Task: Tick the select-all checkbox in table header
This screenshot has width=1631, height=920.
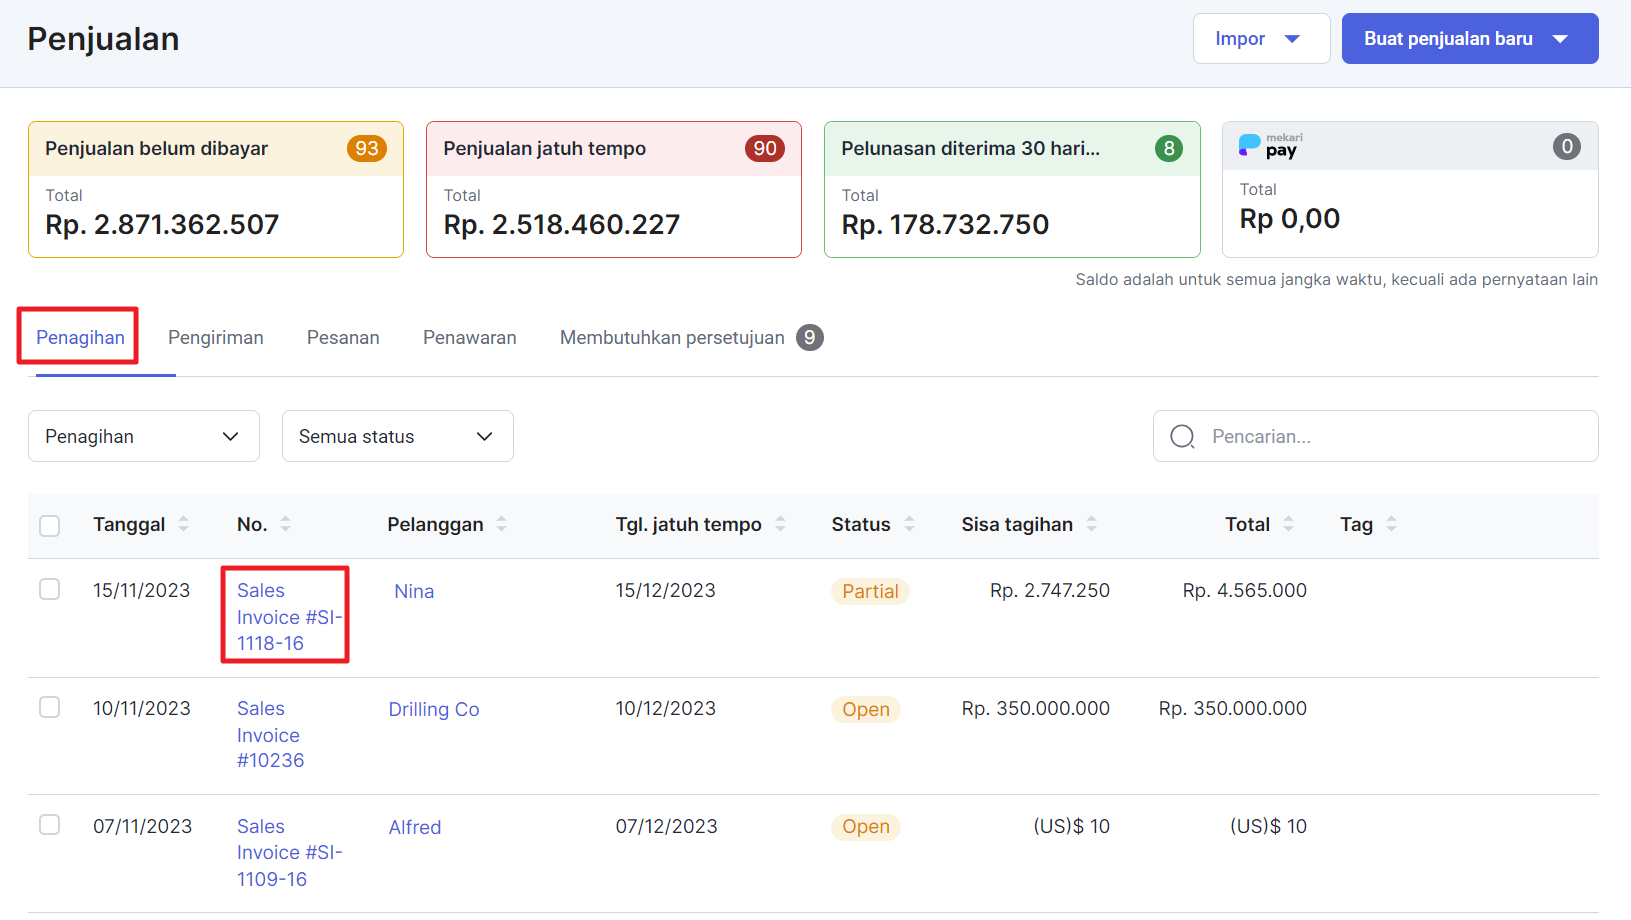Action: (50, 526)
